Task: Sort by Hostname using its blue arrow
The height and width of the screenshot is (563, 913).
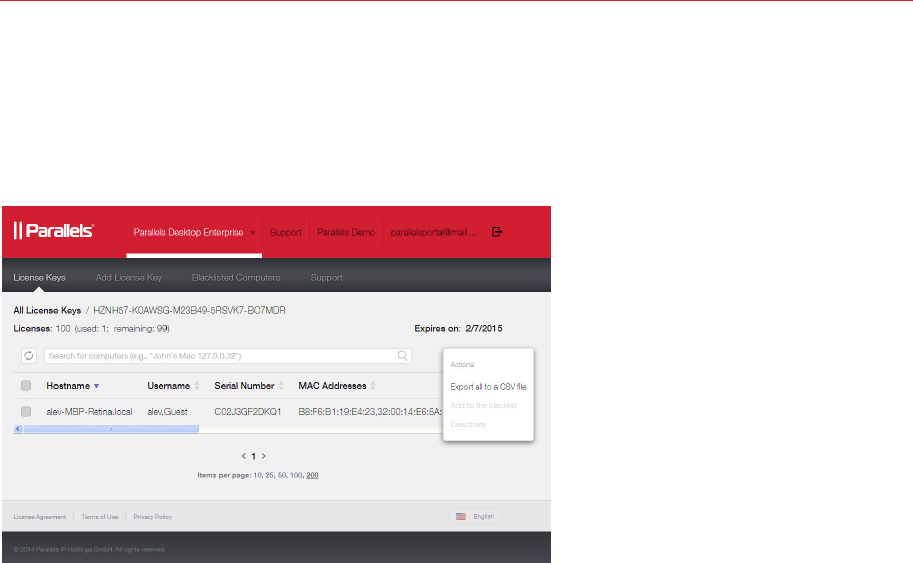Action: (97, 386)
